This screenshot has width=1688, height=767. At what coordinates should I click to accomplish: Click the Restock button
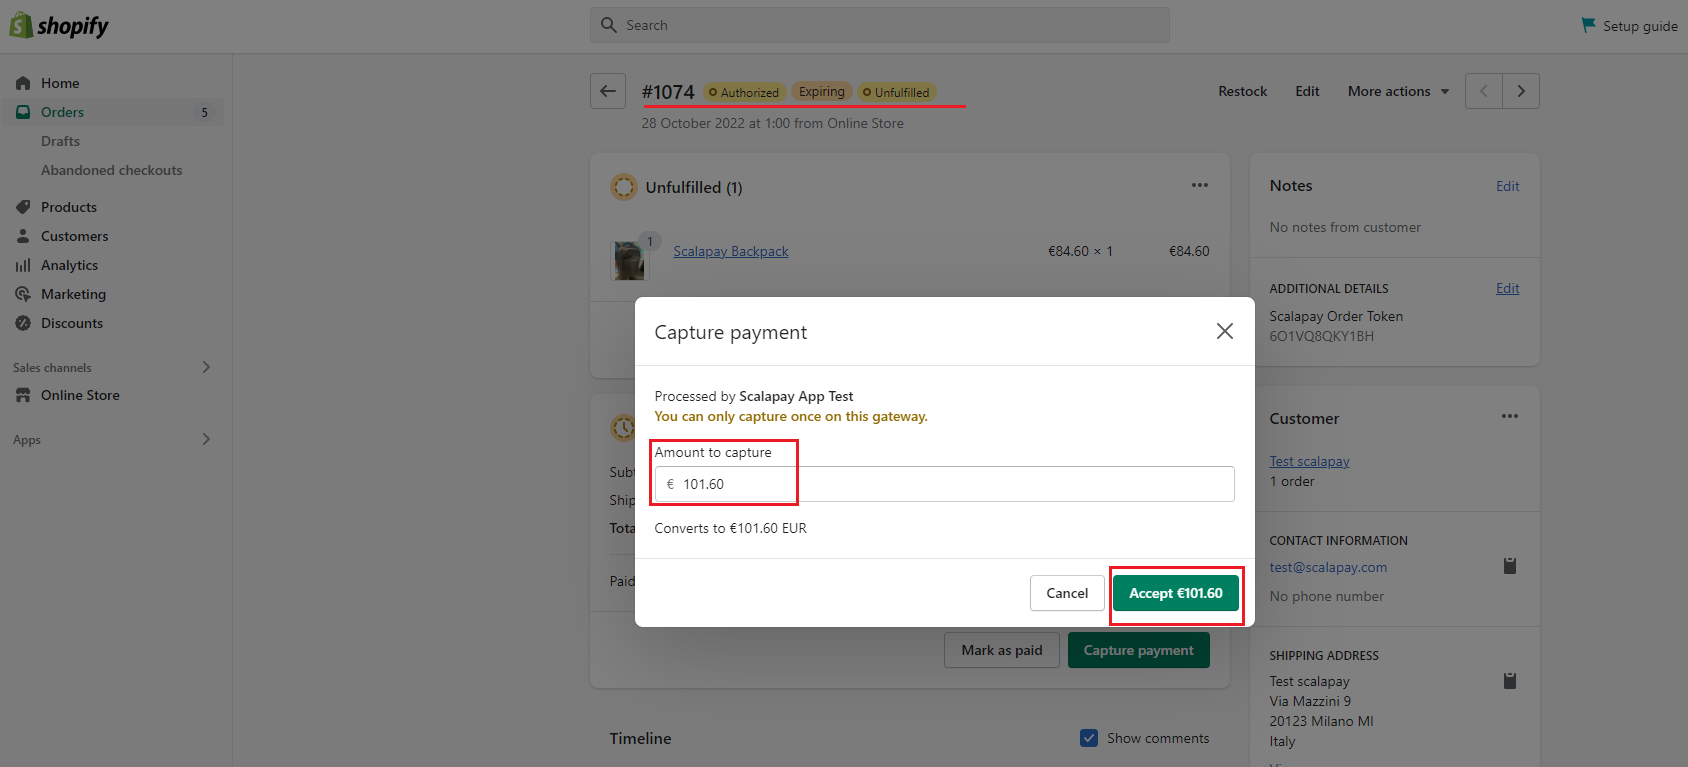coord(1243,91)
